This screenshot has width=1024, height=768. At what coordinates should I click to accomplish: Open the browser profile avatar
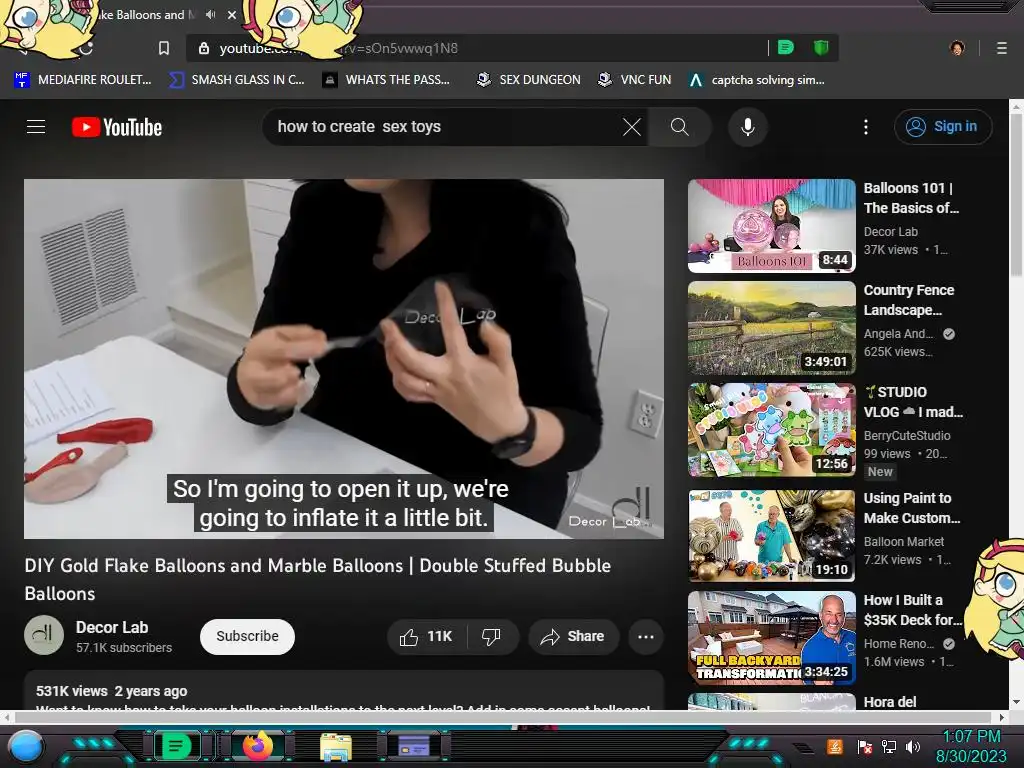pyautogui.click(x=957, y=48)
